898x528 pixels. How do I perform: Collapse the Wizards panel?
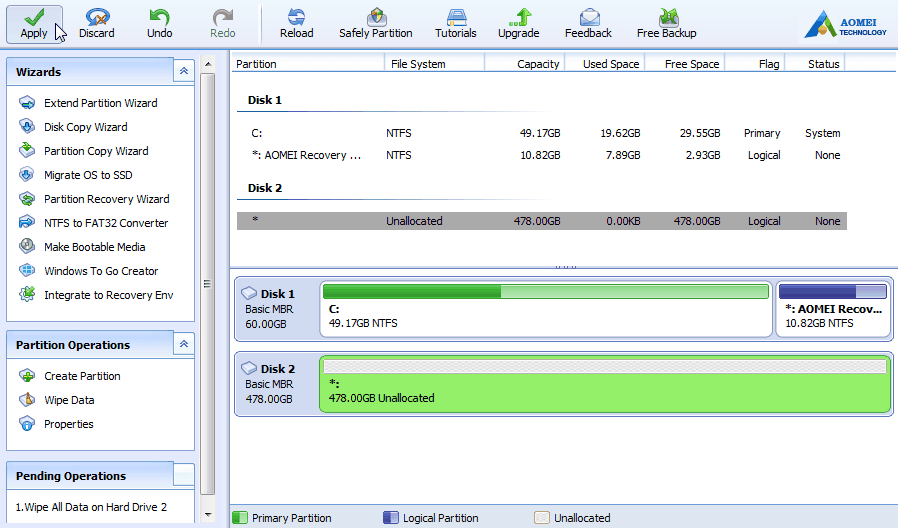pyautogui.click(x=184, y=71)
